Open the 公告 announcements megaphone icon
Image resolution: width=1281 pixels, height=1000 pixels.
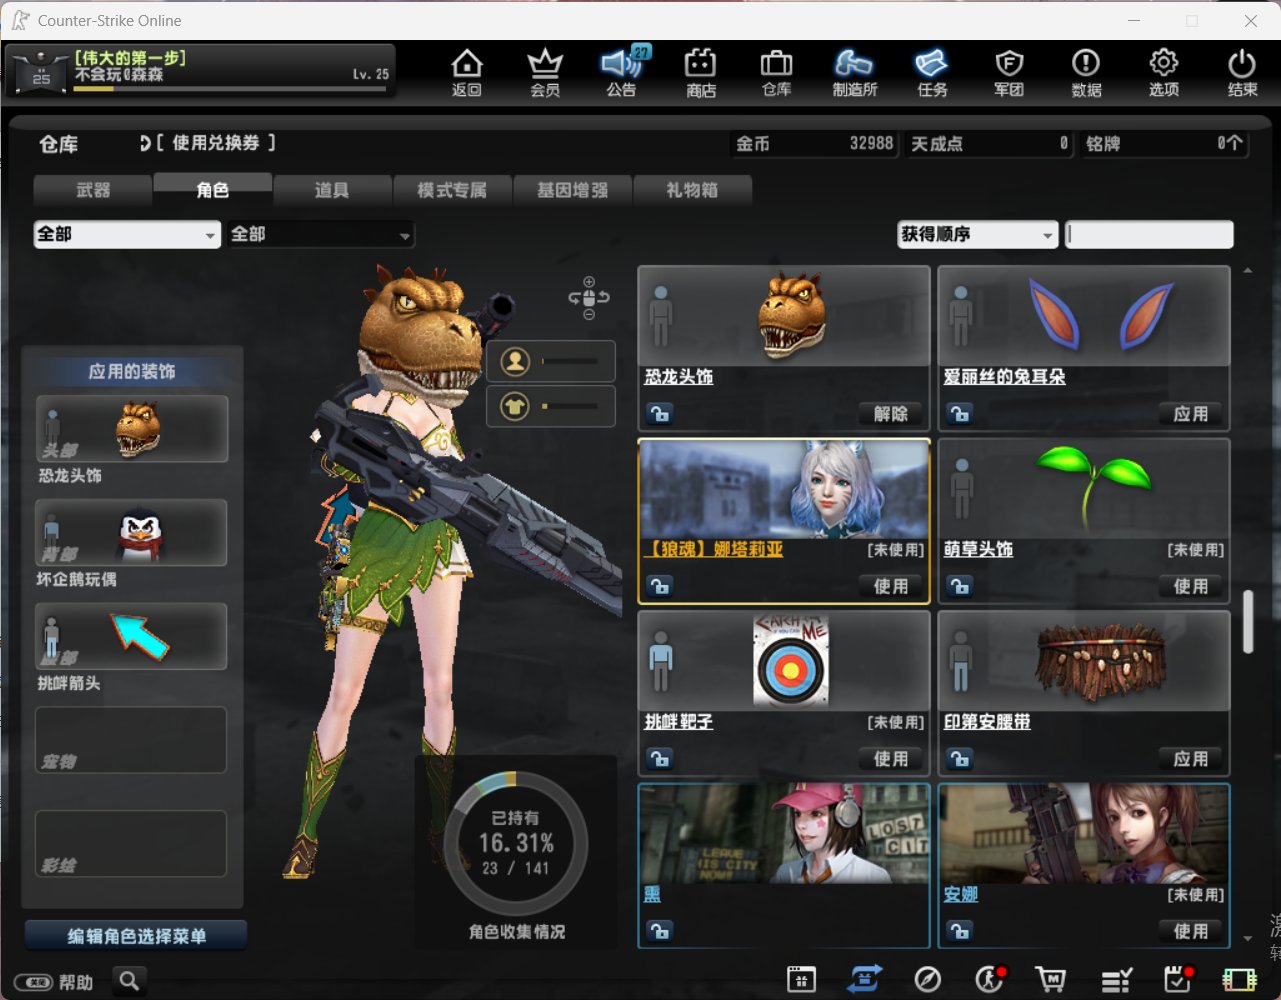[621, 72]
